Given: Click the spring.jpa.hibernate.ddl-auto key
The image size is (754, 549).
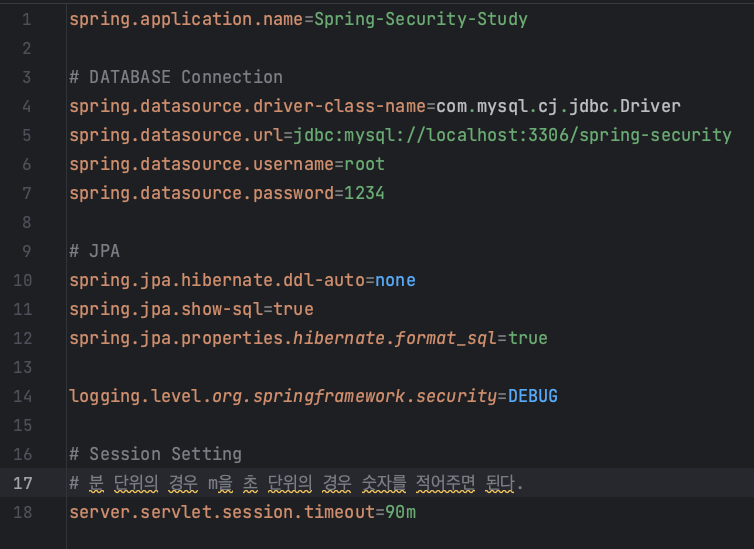Looking at the screenshot, I should pyautogui.click(x=217, y=280).
